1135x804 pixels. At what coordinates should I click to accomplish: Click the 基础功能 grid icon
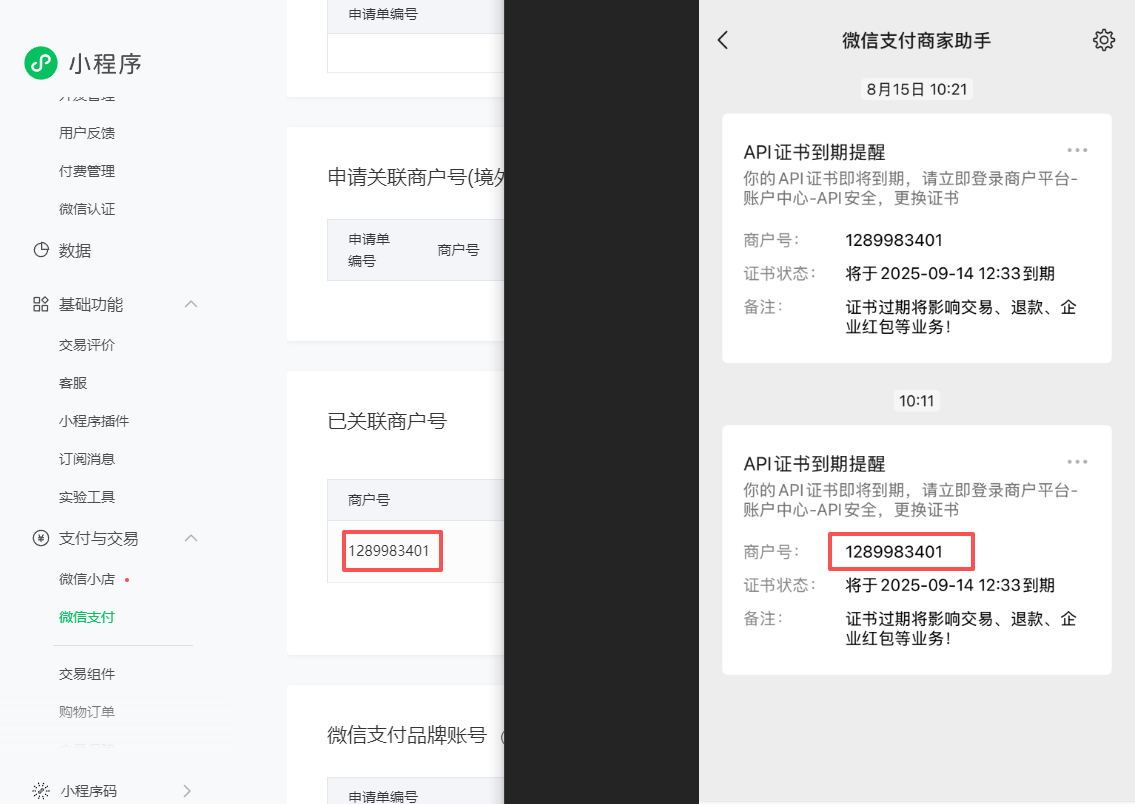click(41, 304)
